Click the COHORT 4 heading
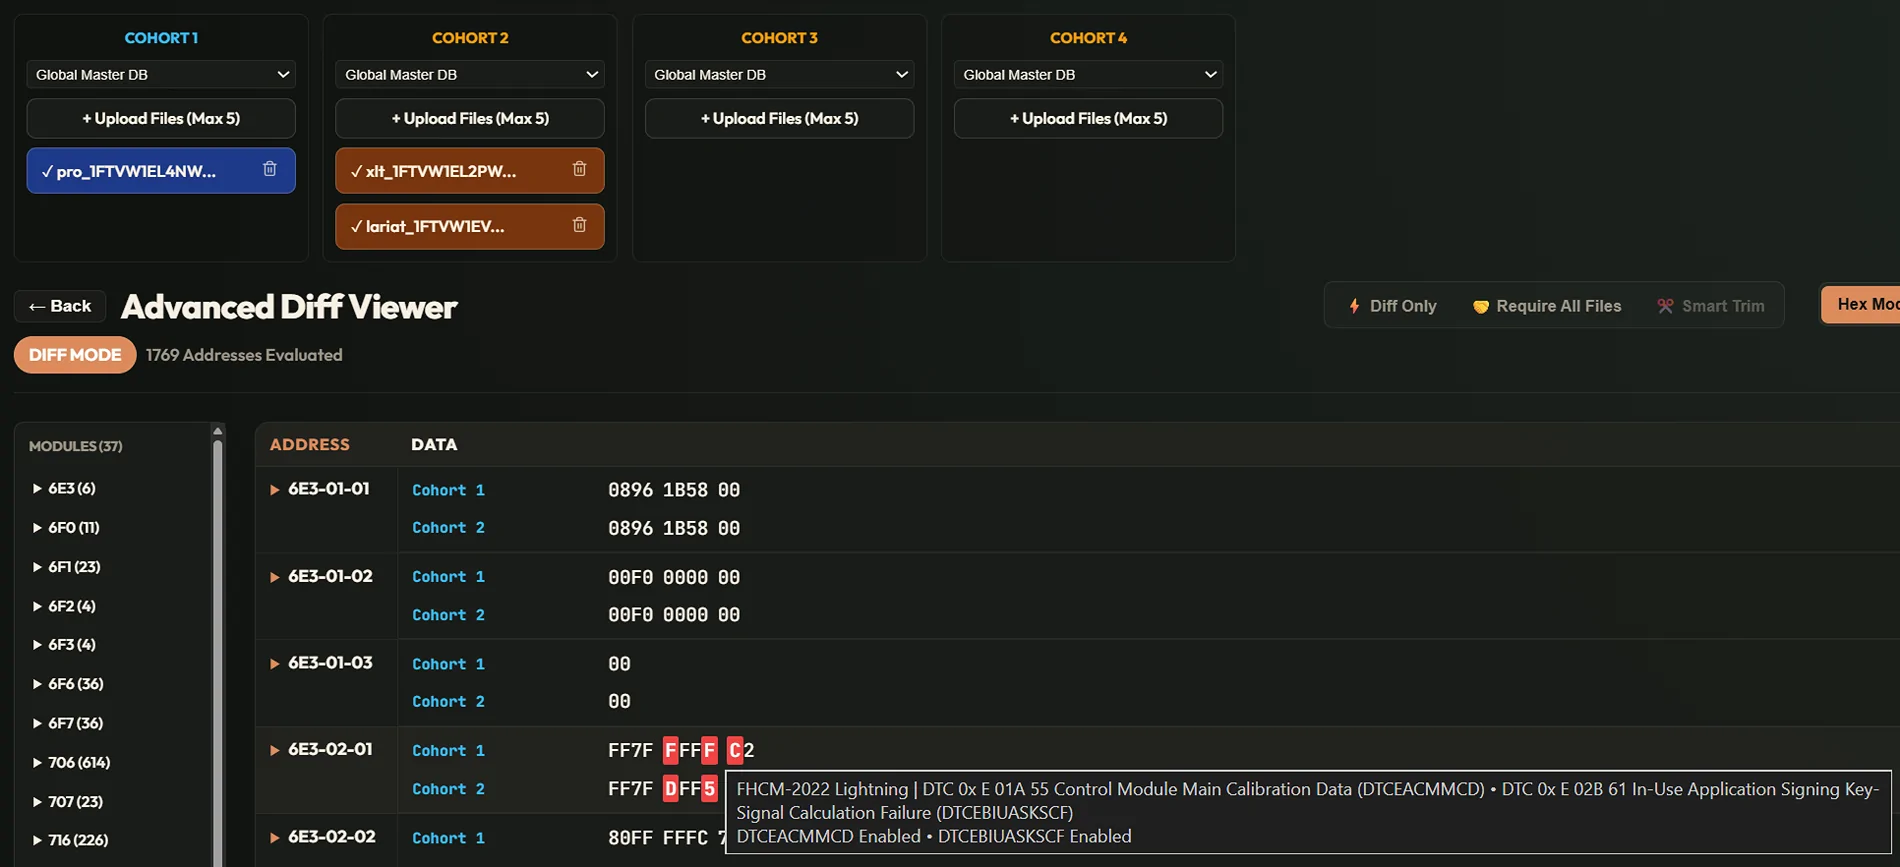This screenshot has width=1900, height=867. 1088,38
